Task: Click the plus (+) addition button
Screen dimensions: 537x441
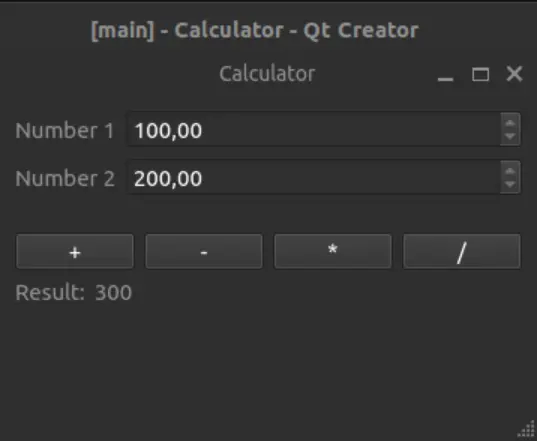Action: (75, 251)
